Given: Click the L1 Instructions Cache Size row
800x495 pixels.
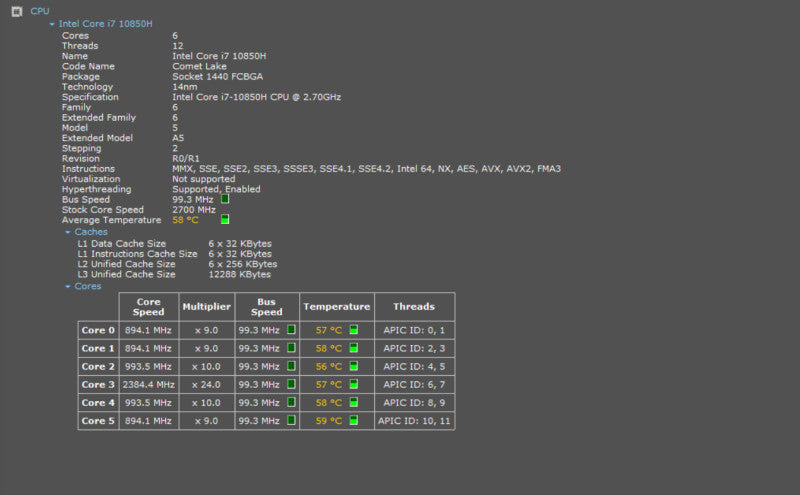Looking at the screenshot, I should (x=174, y=254).
